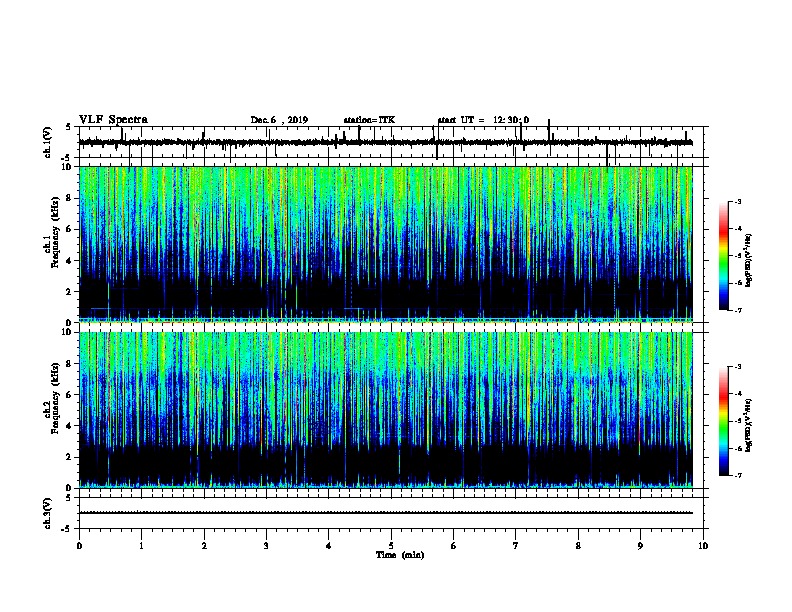This screenshot has height=612, width=792.
Task: Click the ch.2 colorbar log(PSD) label
Action: click(x=749, y=426)
